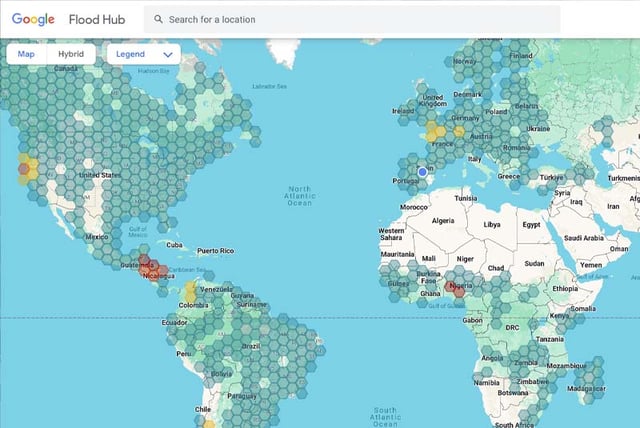640x428 pixels.
Task: Click the Oman map label
Action: 619,248
